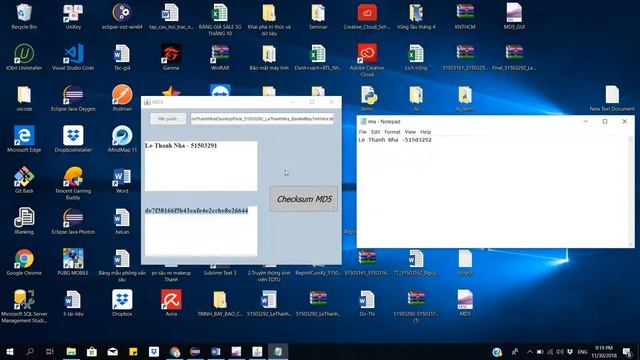This screenshot has height=360, width=640.
Task: Select the Word shortcut desktop icon
Action: pyautogui.click(x=122, y=180)
